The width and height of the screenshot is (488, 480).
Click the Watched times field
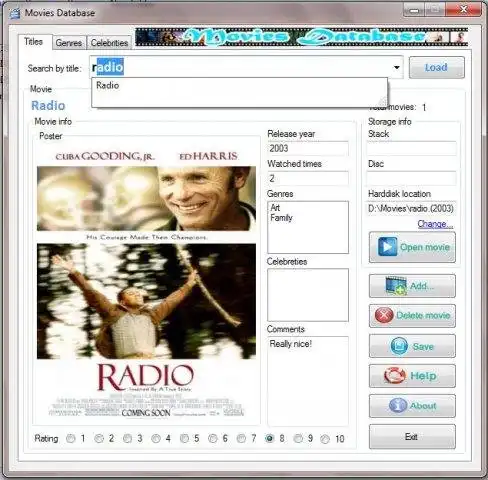point(307,178)
